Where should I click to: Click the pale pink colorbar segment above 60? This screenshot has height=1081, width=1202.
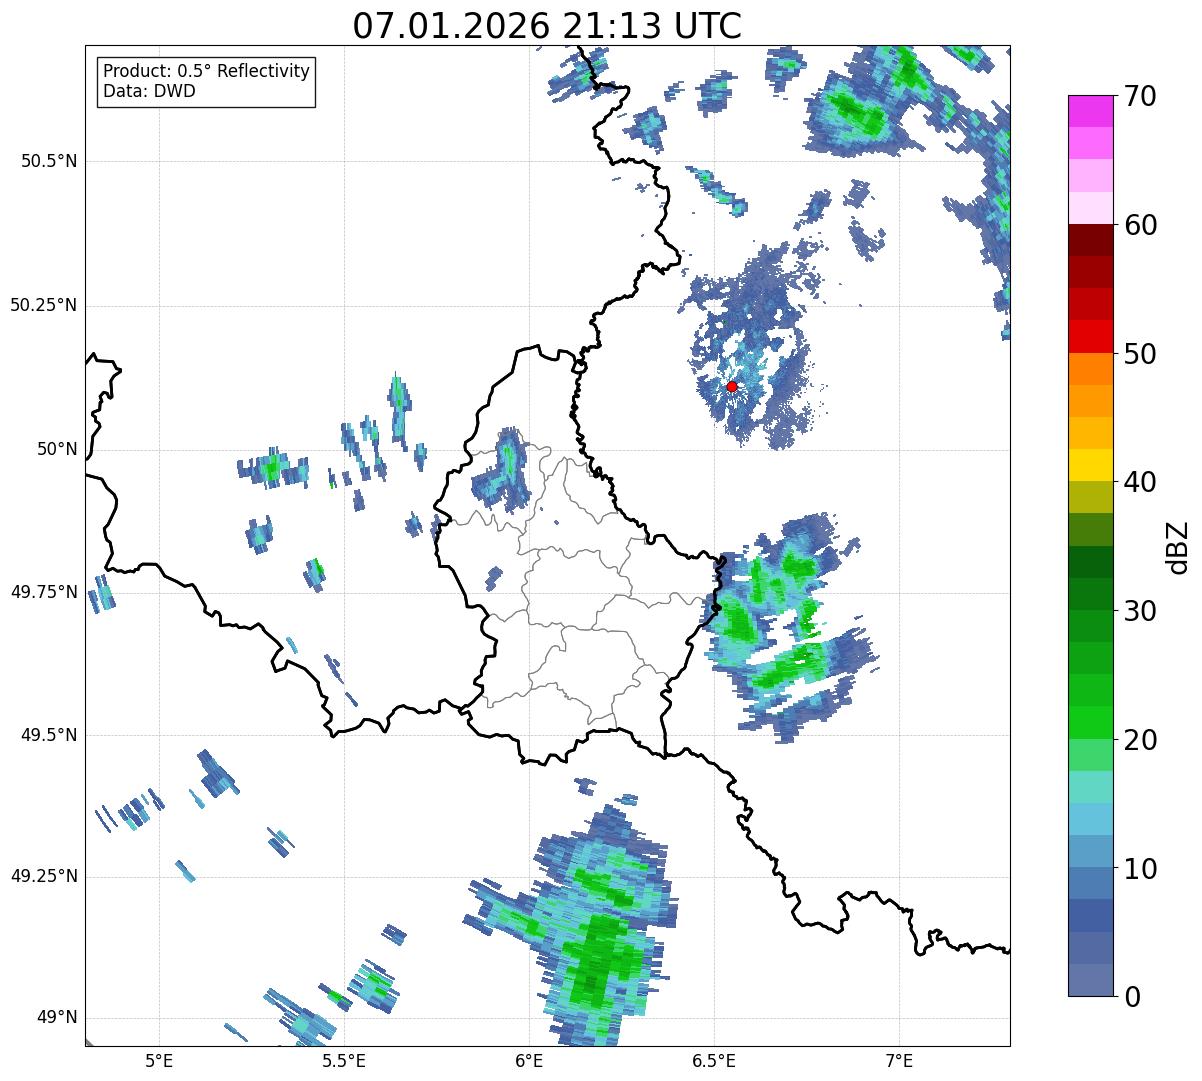point(1091,208)
